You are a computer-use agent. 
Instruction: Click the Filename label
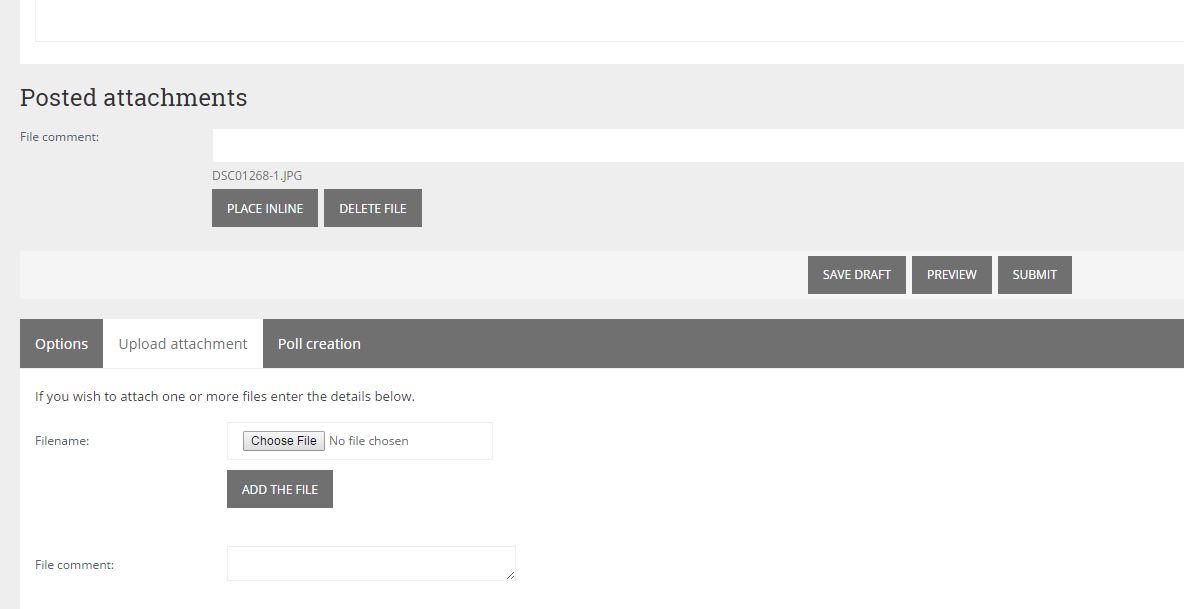(62, 441)
